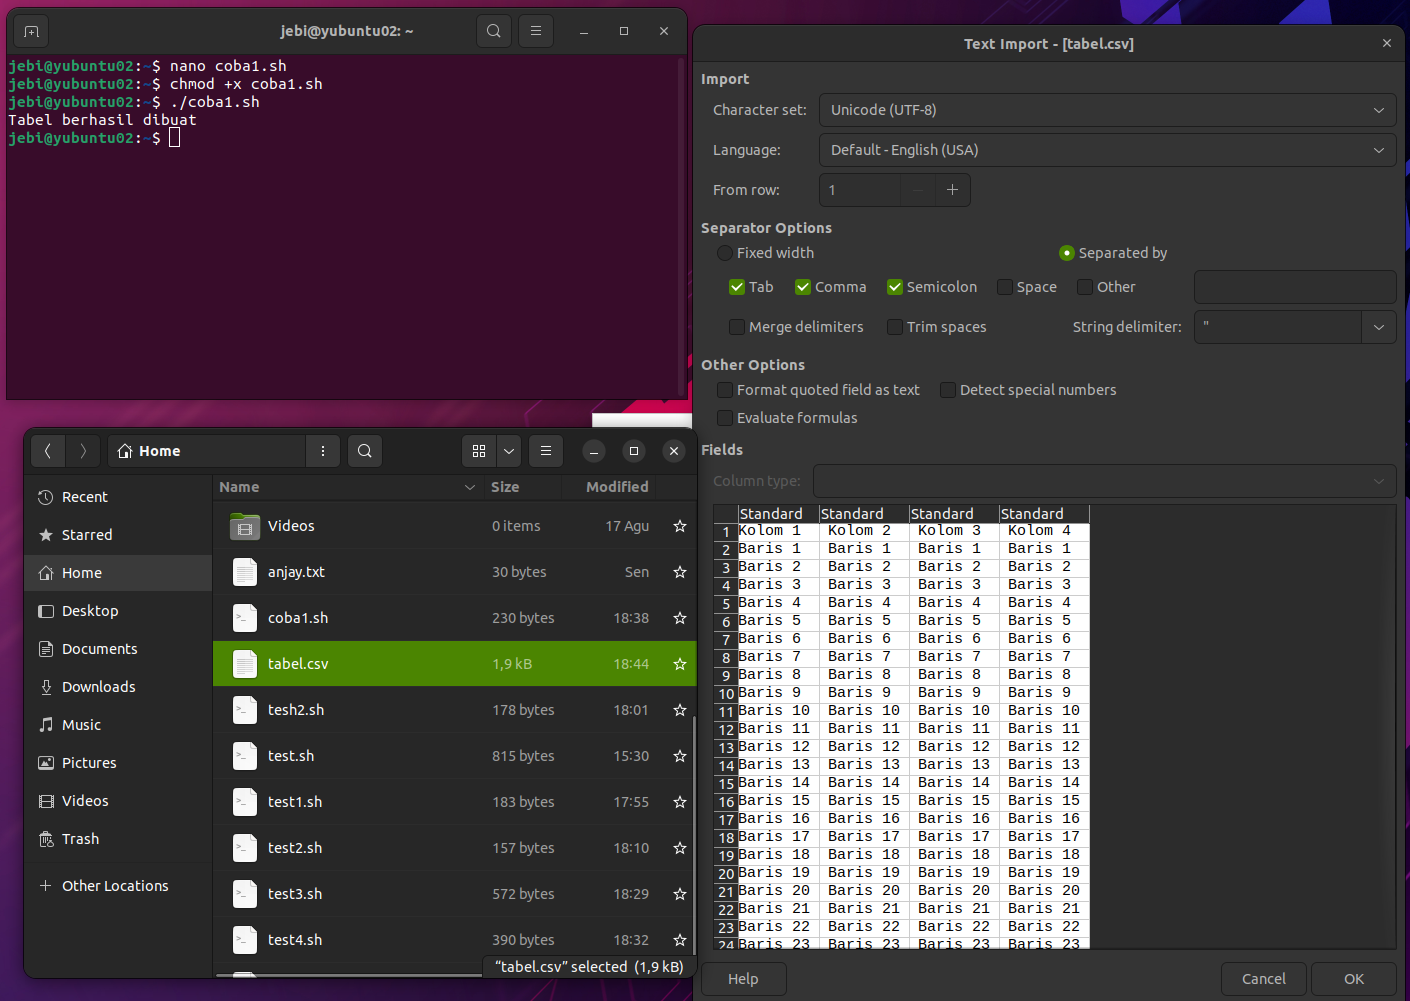Open the file manager view options dropdown

pos(509,451)
